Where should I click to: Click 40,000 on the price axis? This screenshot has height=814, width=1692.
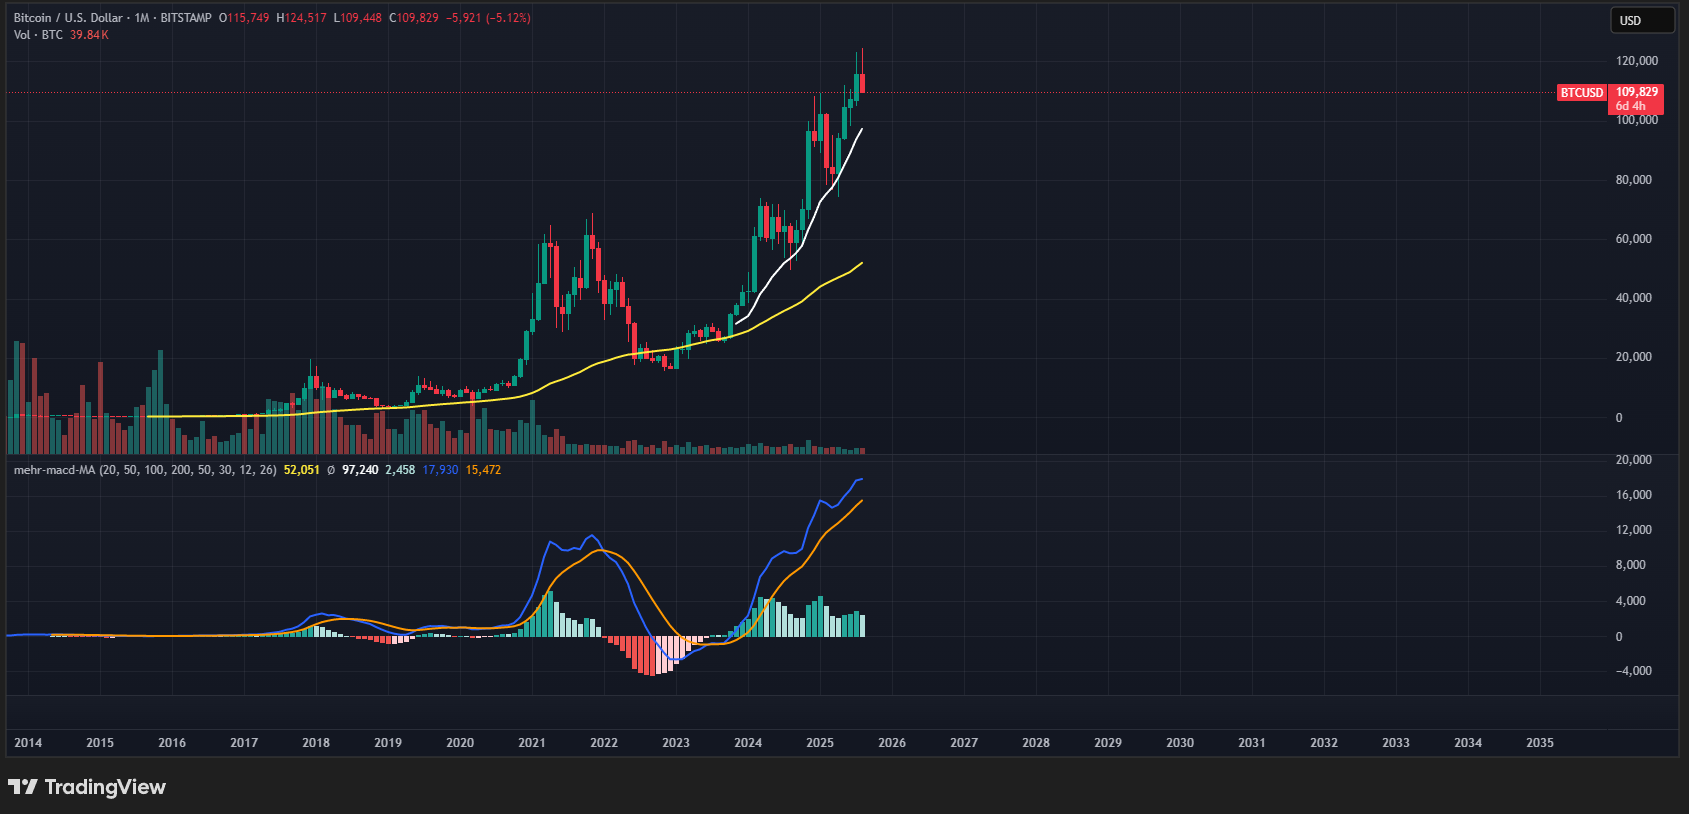[1634, 298]
